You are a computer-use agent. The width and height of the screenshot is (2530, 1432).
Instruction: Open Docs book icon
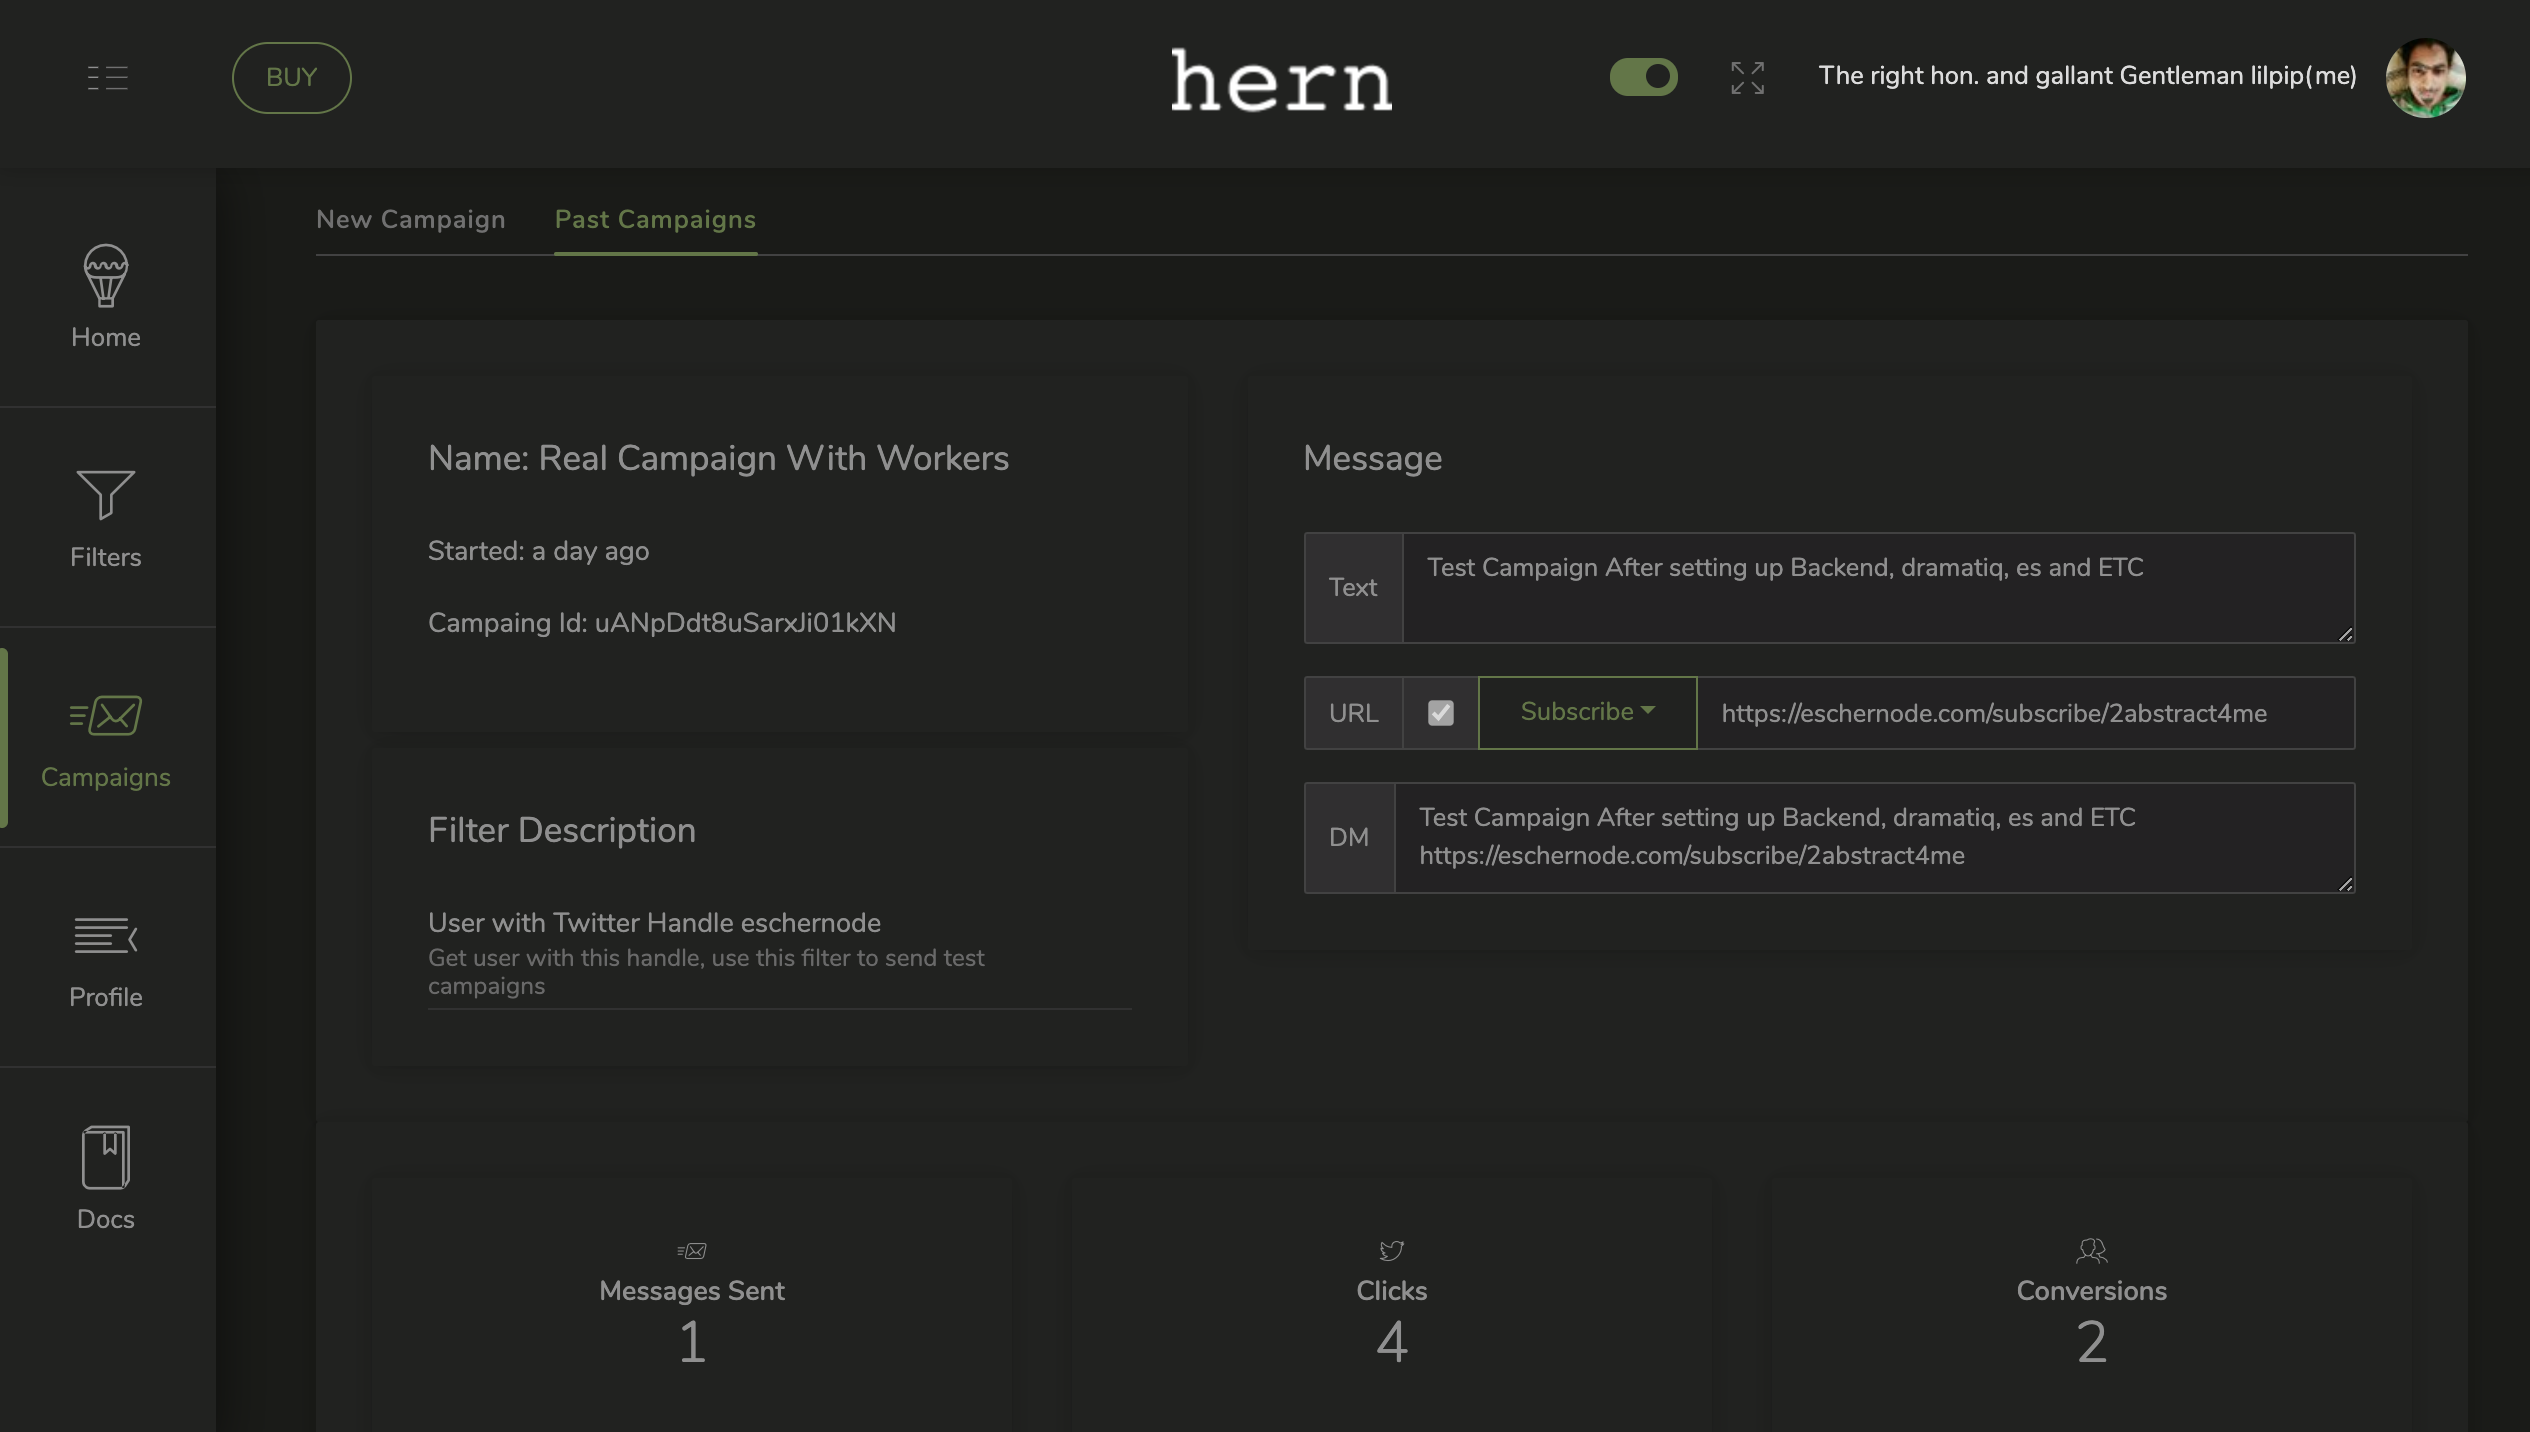[x=105, y=1157]
